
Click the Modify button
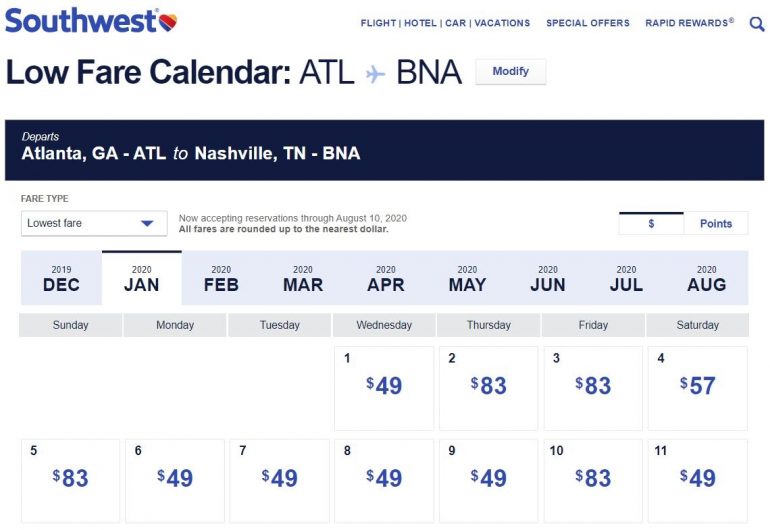(510, 72)
